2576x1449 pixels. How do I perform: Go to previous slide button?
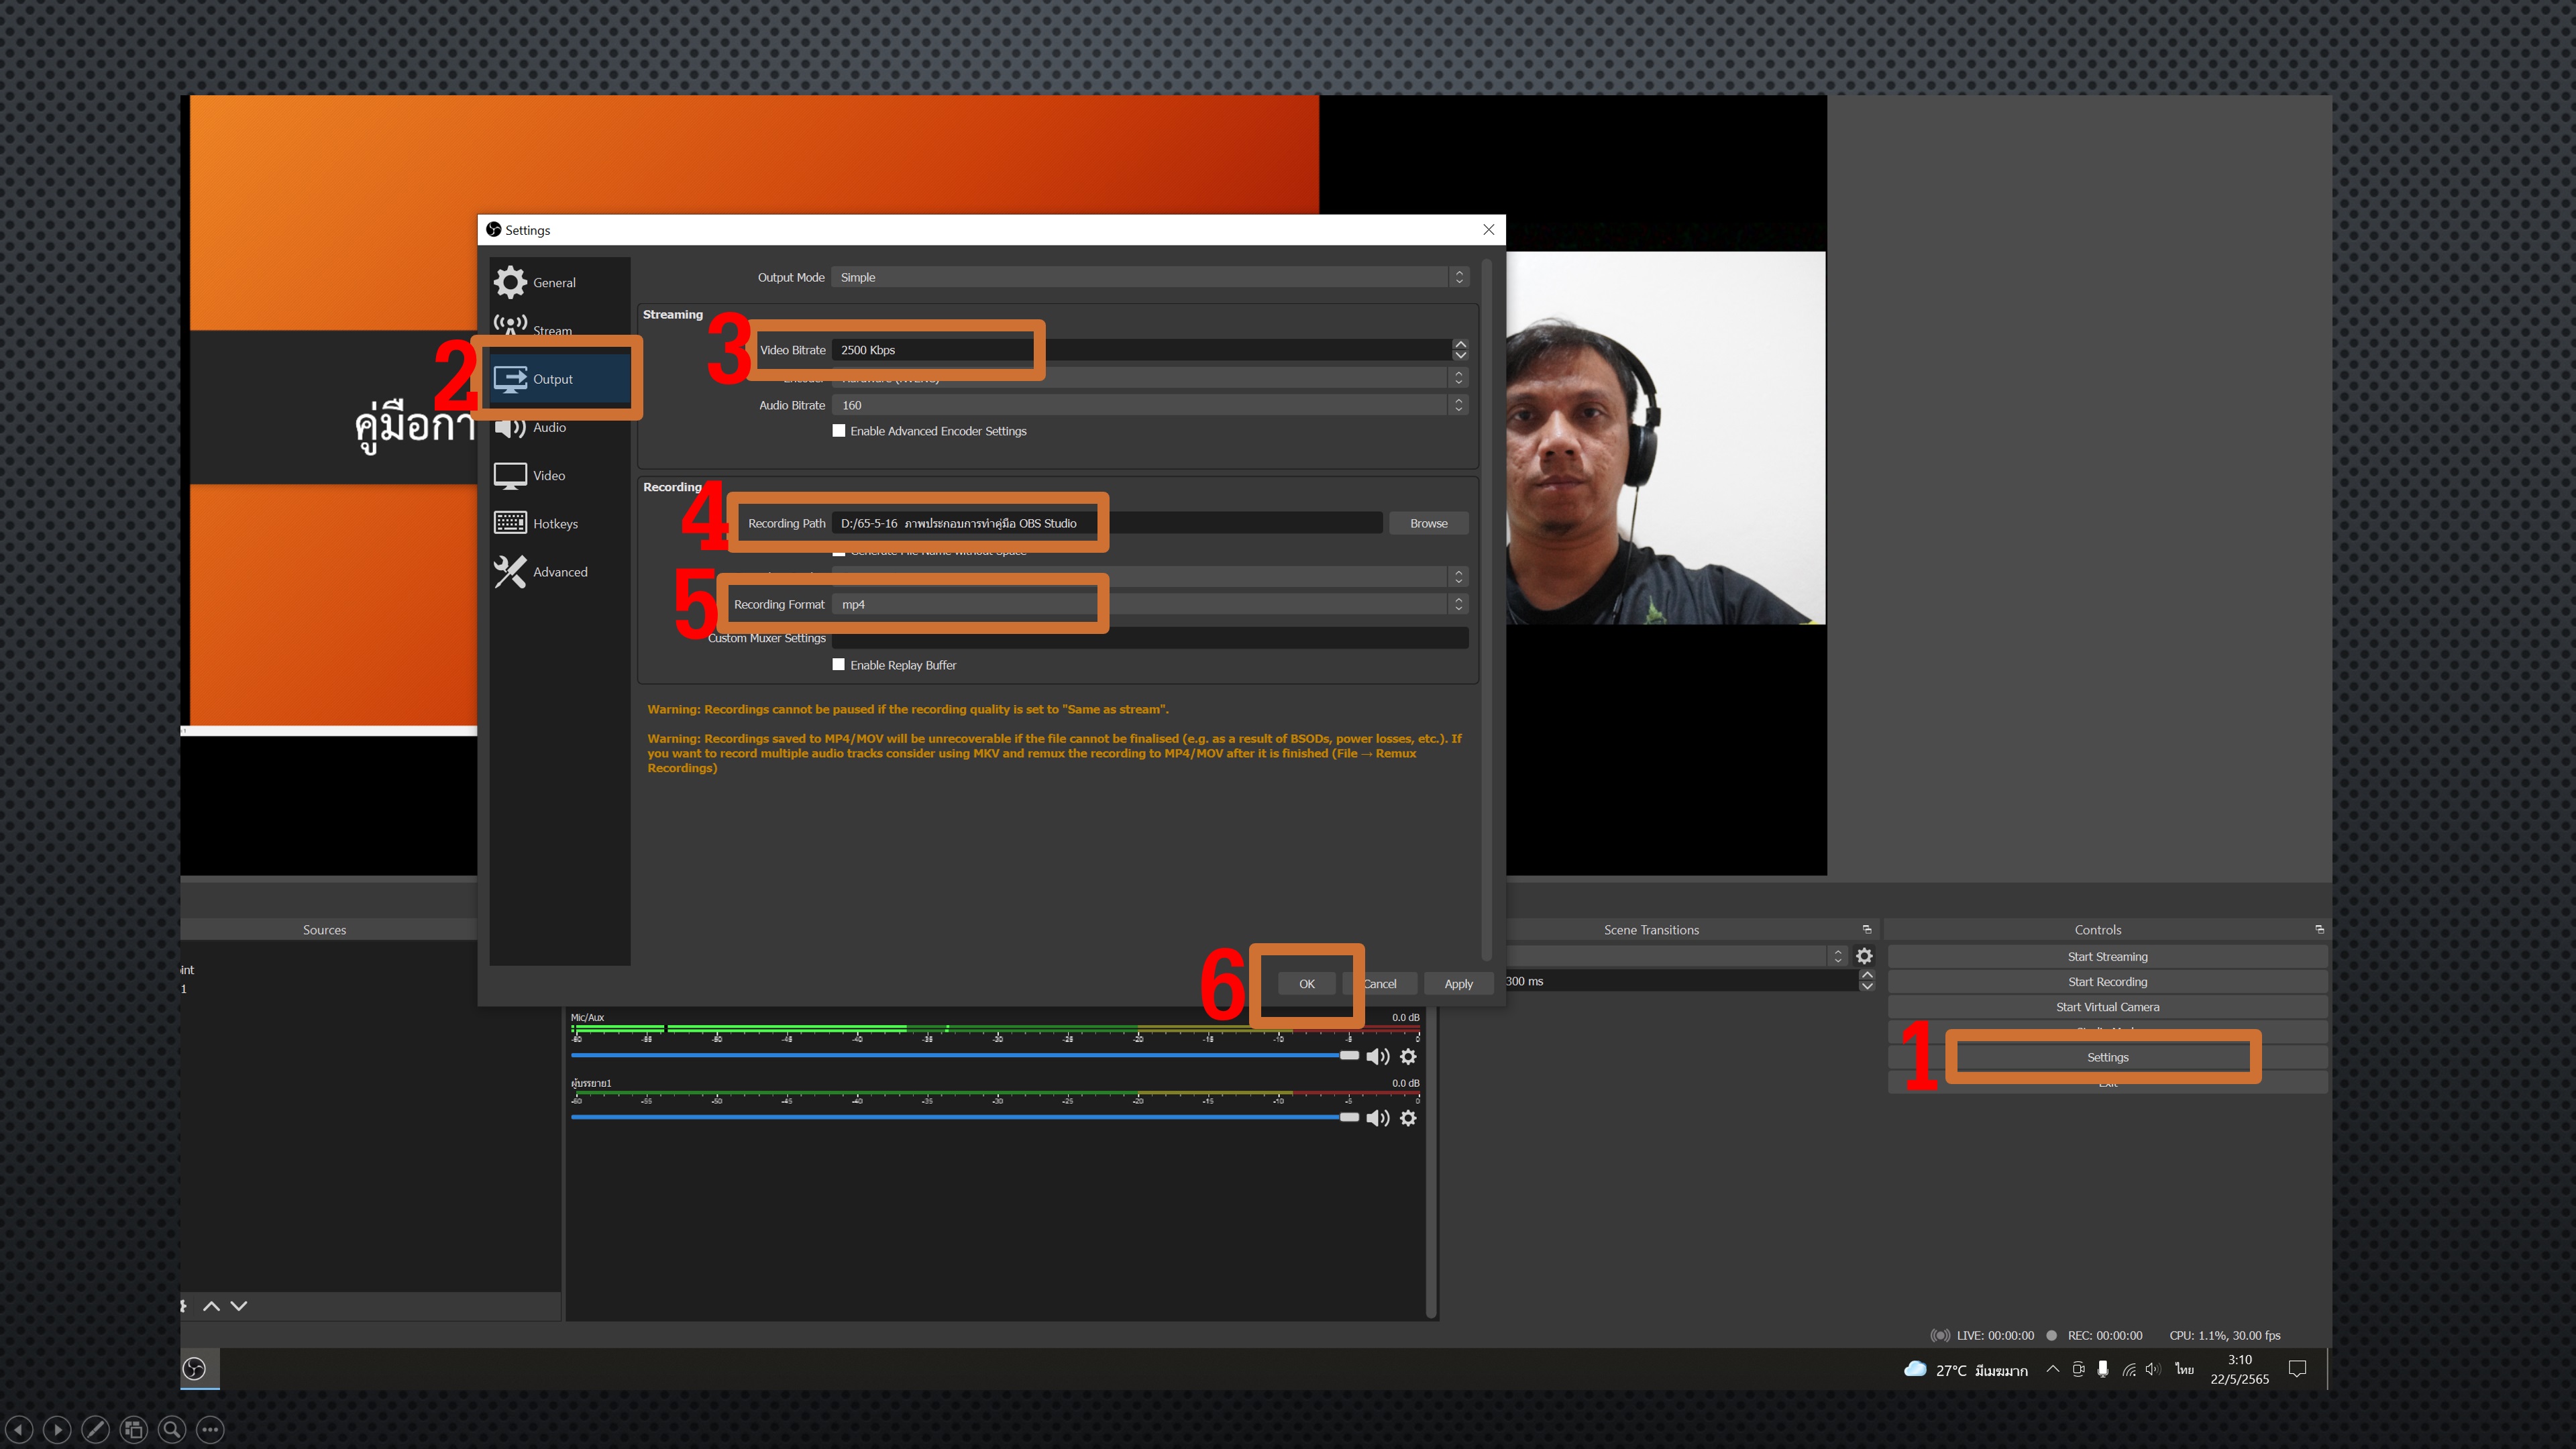[20, 1430]
